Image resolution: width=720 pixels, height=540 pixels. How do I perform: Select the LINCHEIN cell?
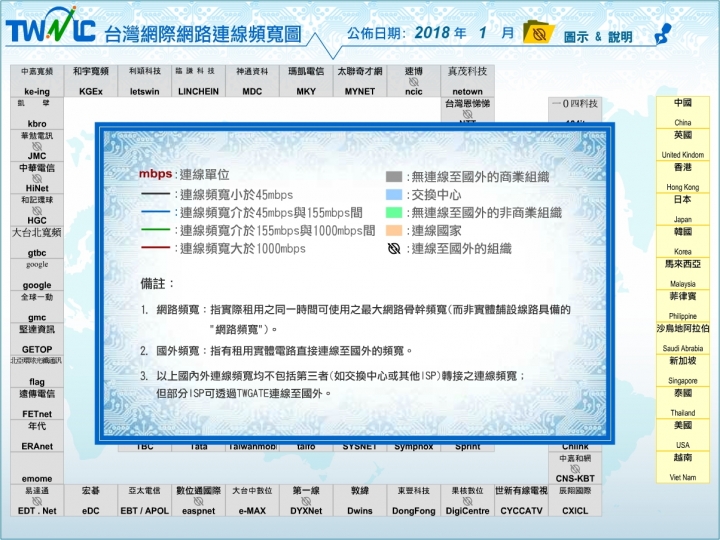(x=198, y=81)
